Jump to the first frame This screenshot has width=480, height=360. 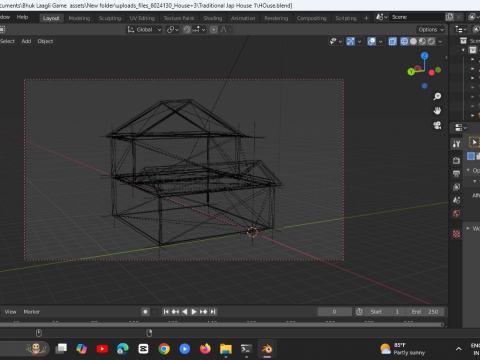point(166,312)
